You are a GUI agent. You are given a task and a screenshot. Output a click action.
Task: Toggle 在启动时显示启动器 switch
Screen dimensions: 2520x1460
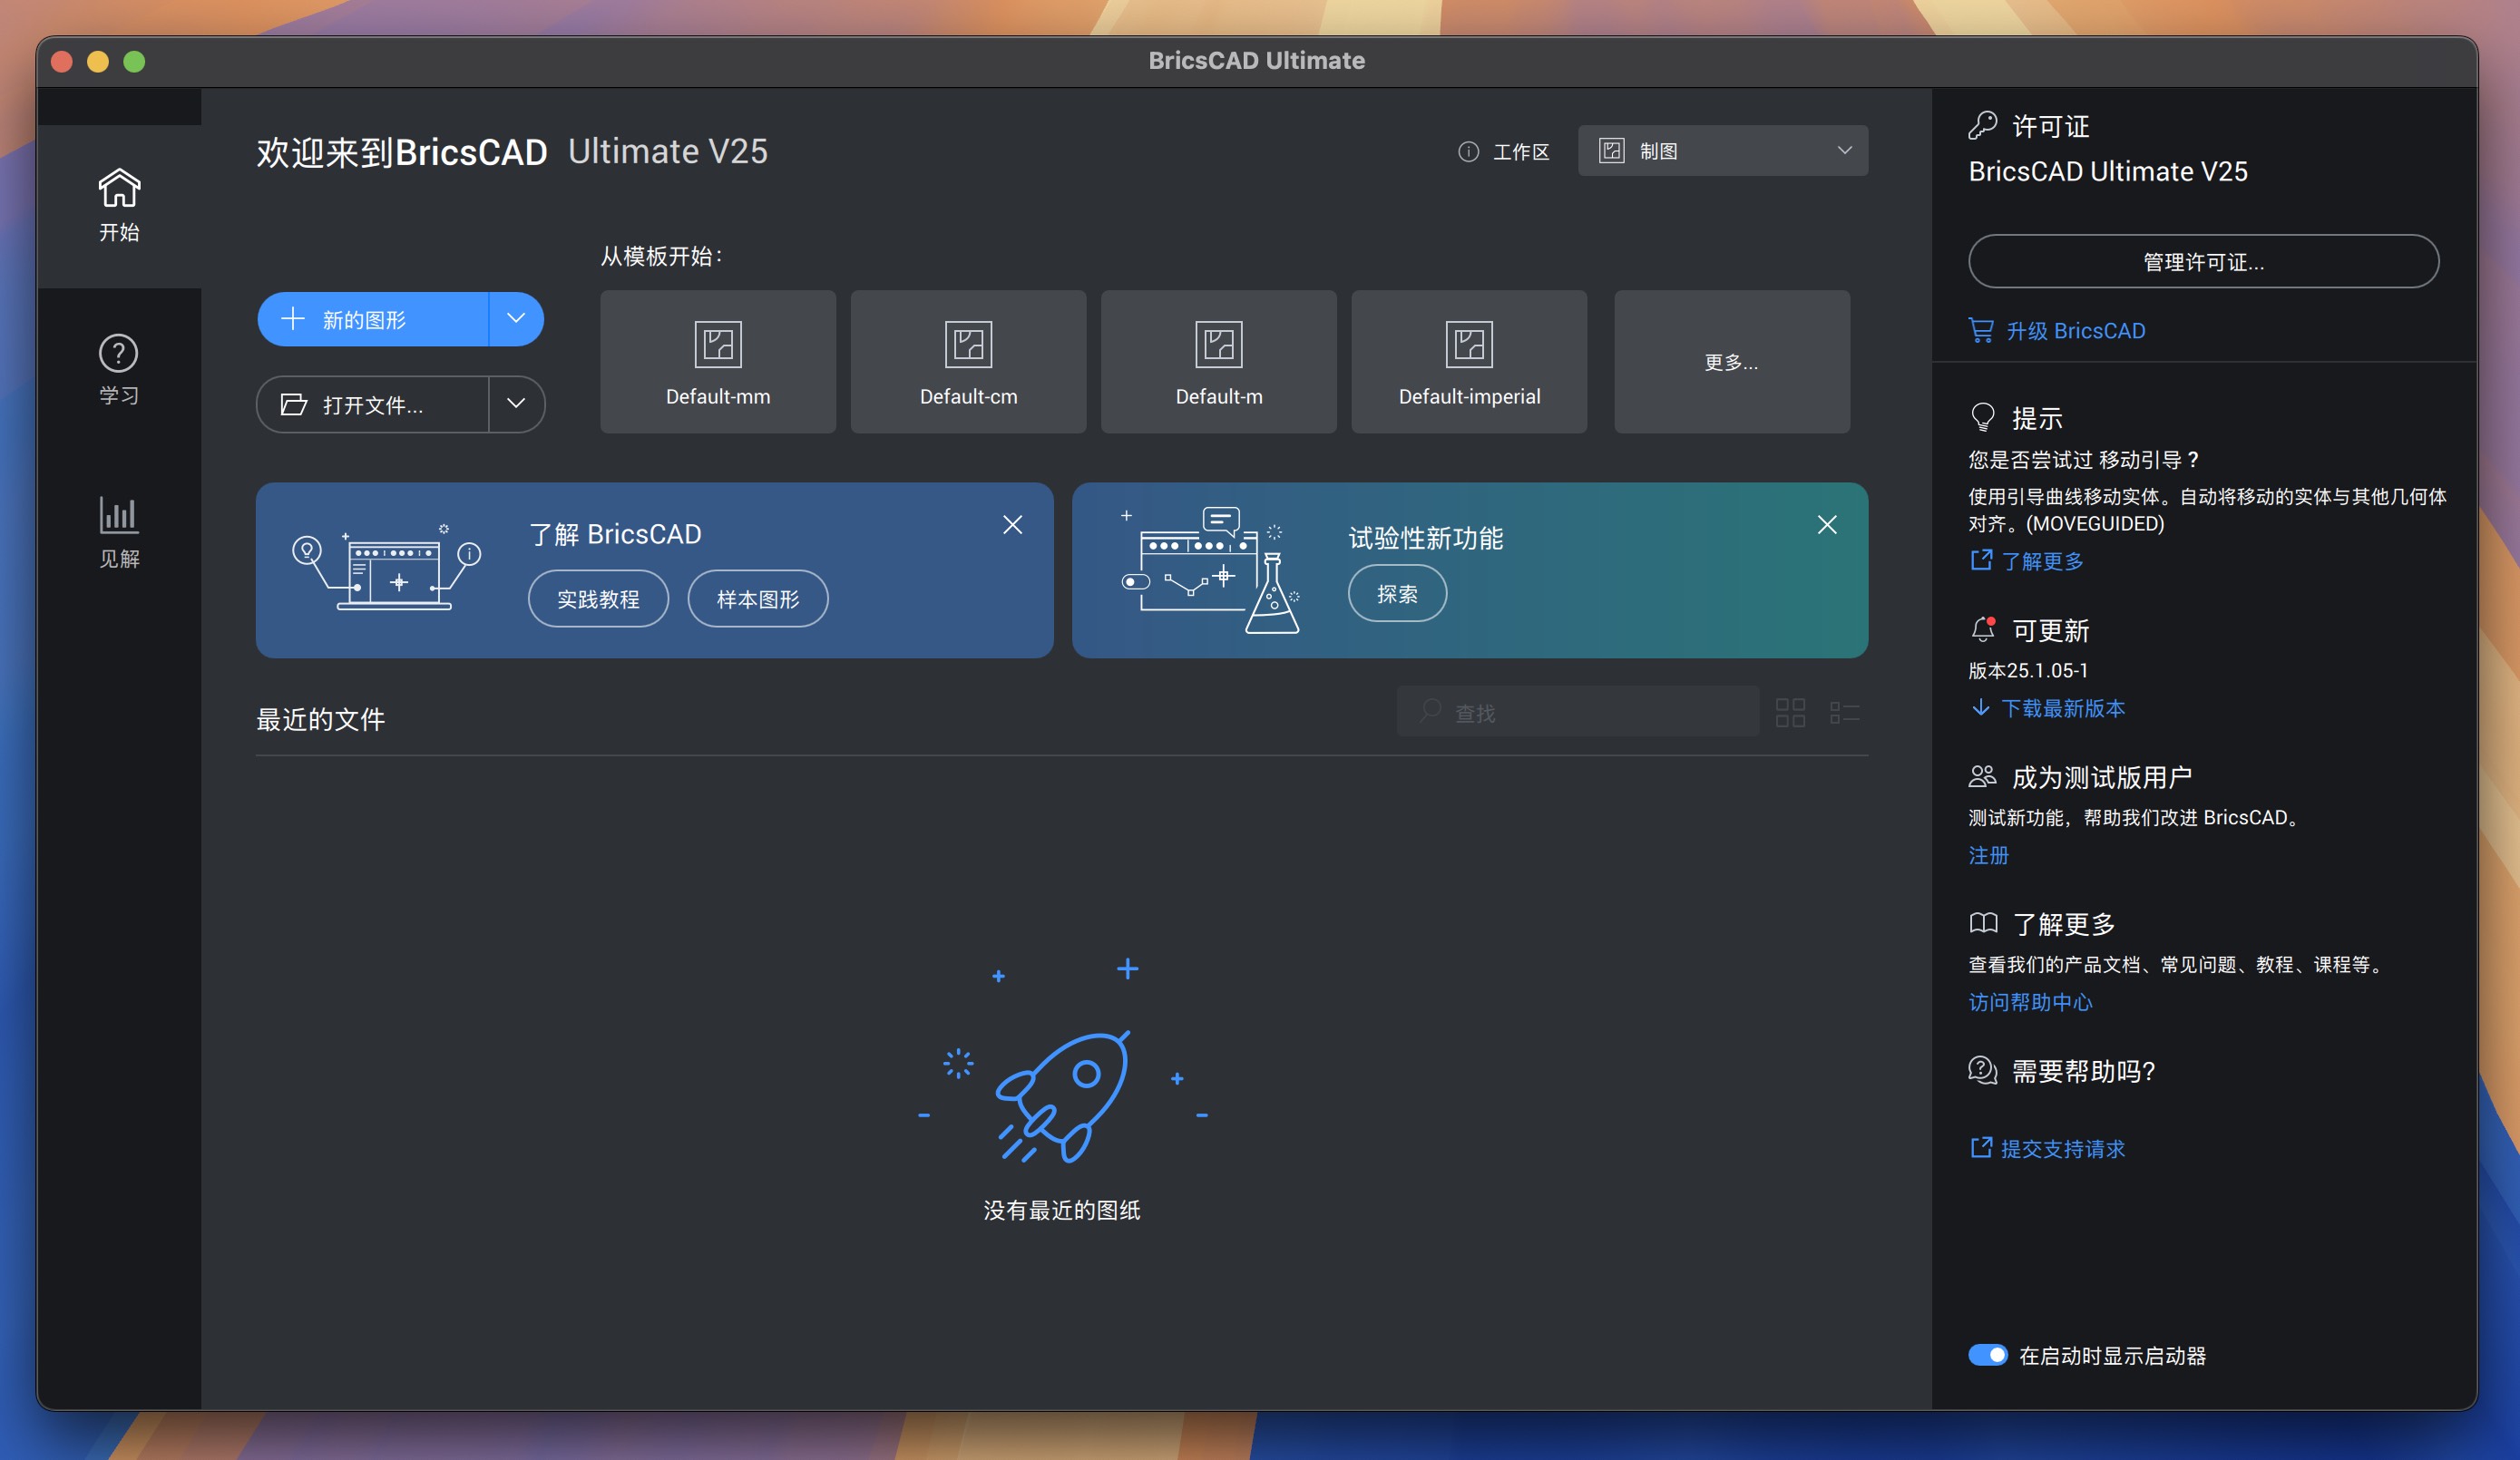coord(1987,1355)
